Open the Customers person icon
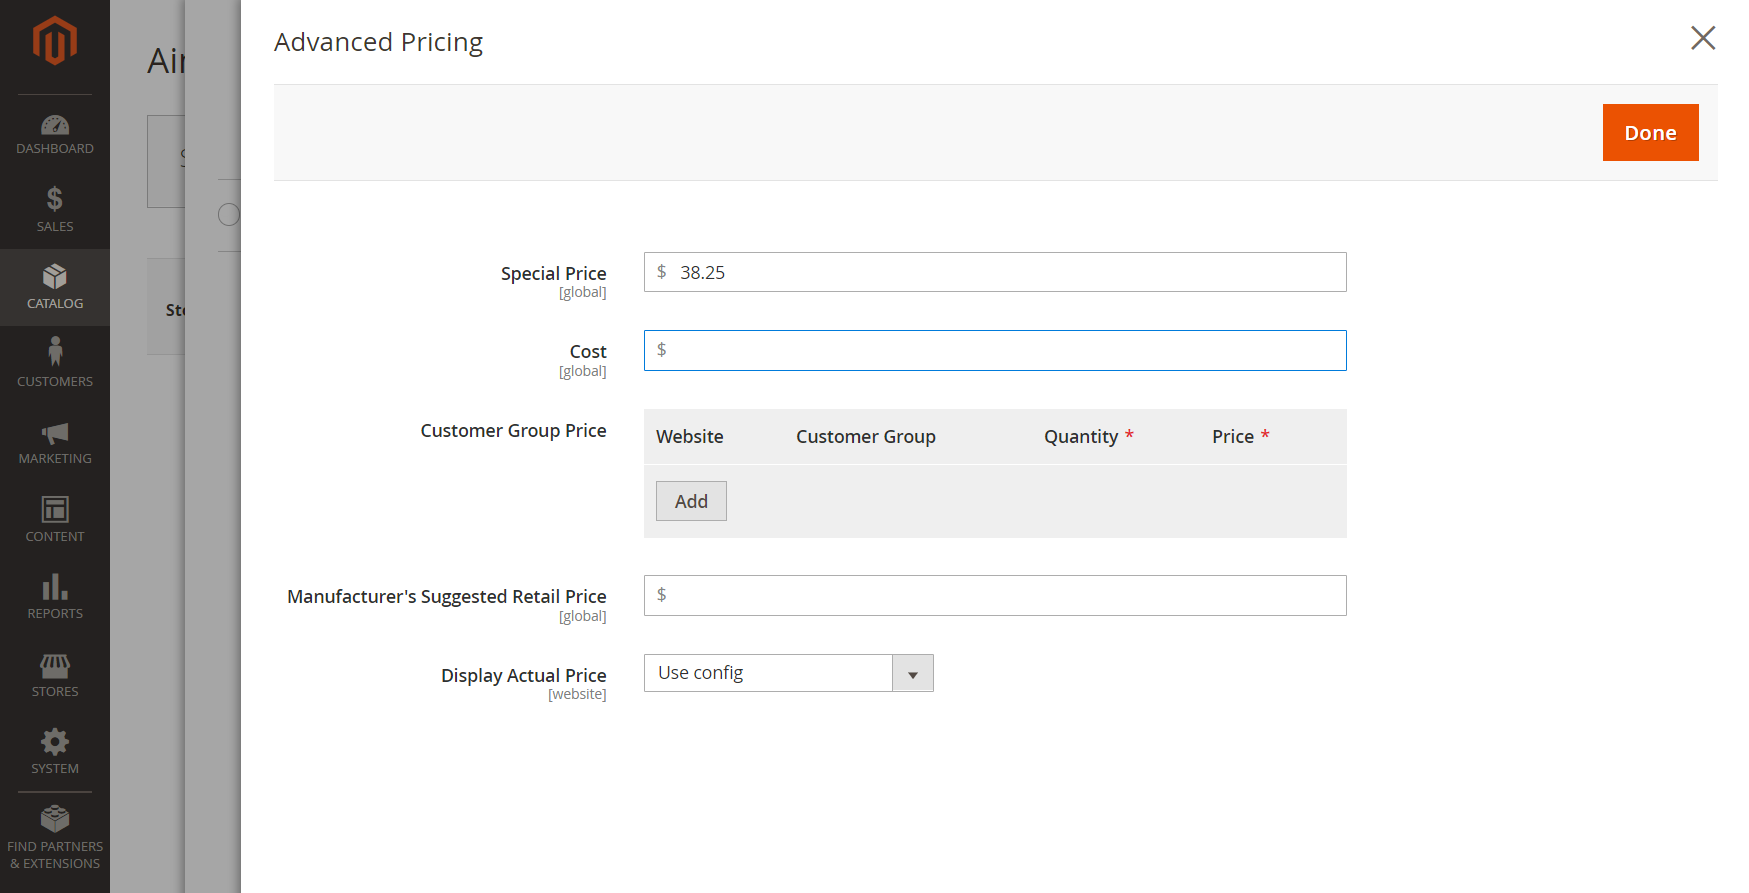The width and height of the screenshot is (1749, 893). pos(55,352)
